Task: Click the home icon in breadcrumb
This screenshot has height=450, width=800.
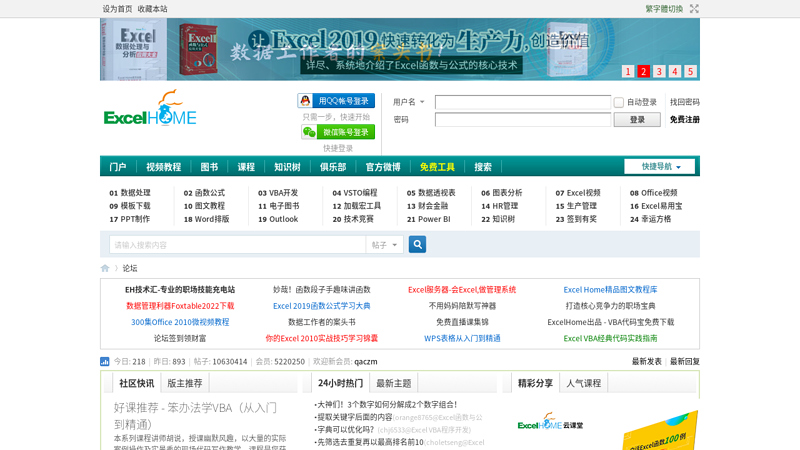Action: 105,268
